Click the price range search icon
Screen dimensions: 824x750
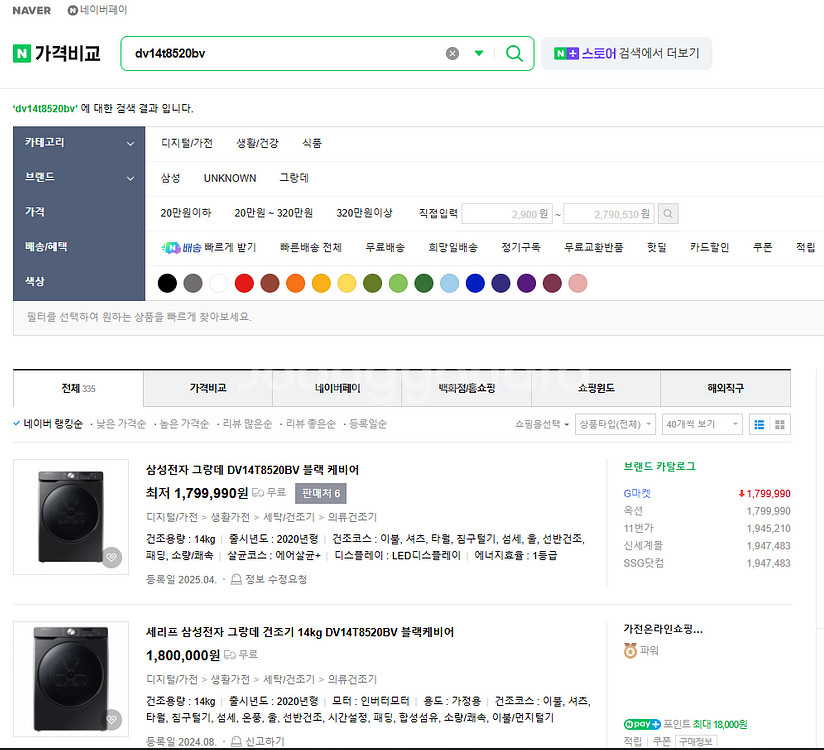668,213
